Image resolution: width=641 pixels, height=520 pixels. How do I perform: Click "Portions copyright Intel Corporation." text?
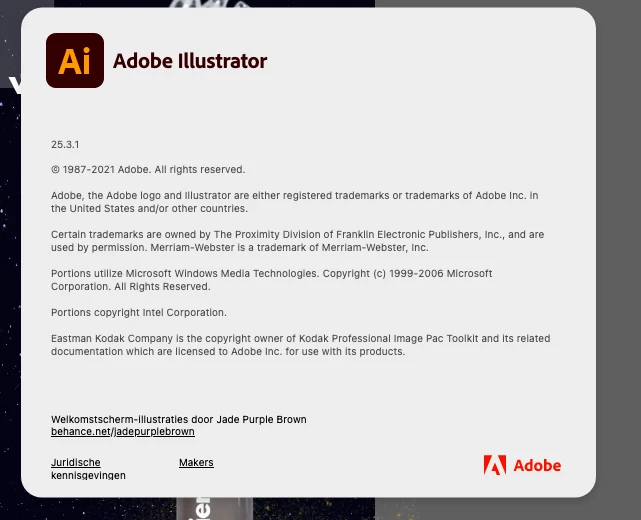pyautogui.click(x=139, y=313)
